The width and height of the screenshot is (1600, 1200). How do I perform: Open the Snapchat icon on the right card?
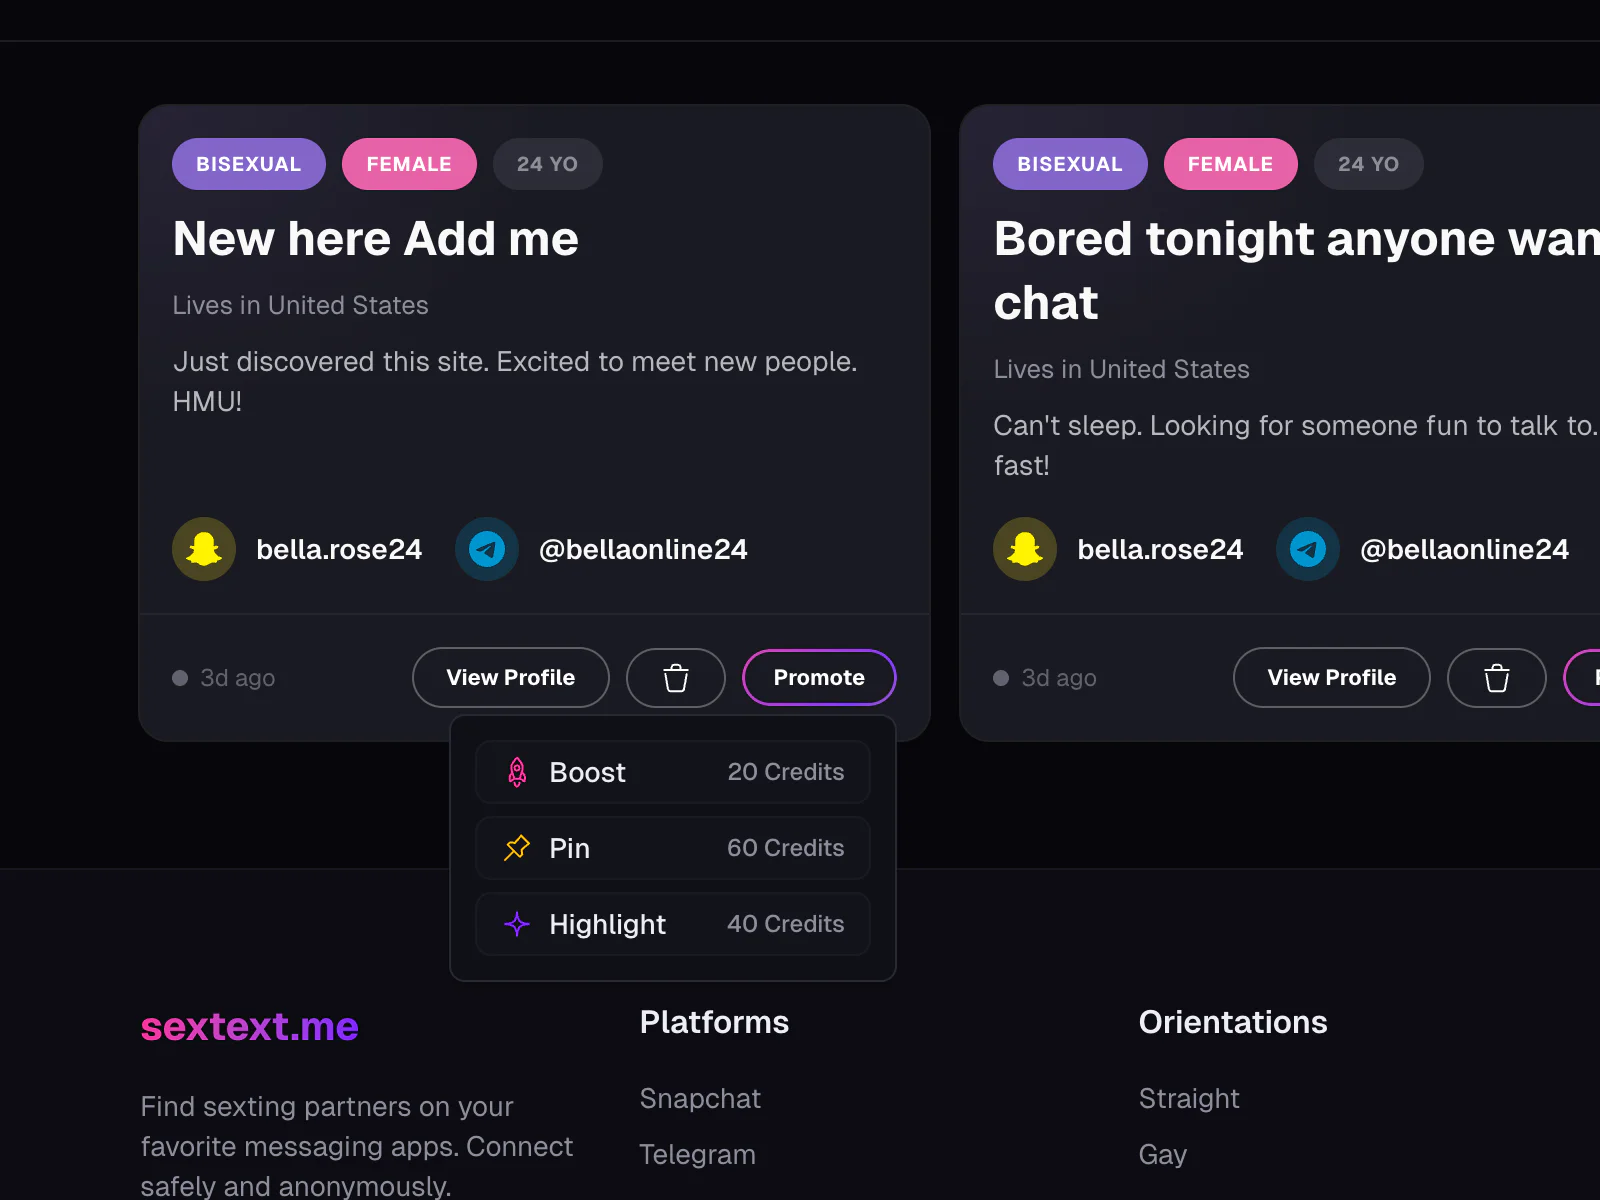(x=1024, y=548)
